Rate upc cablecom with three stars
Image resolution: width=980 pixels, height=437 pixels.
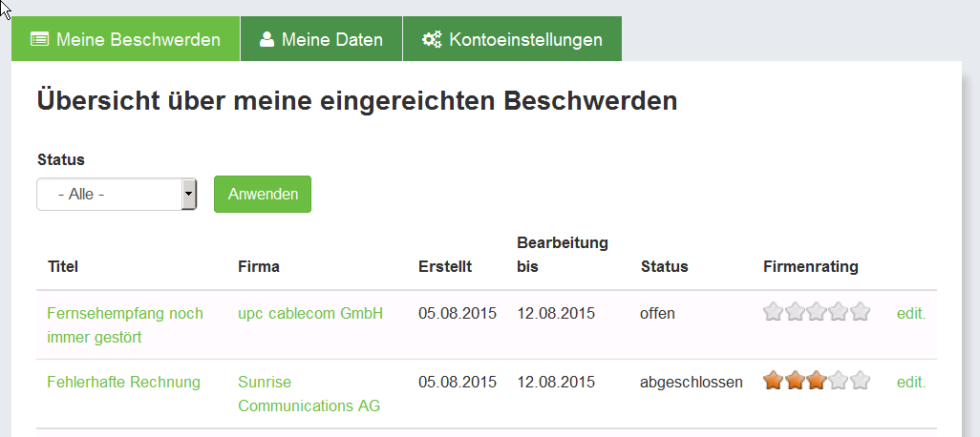(817, 311)
